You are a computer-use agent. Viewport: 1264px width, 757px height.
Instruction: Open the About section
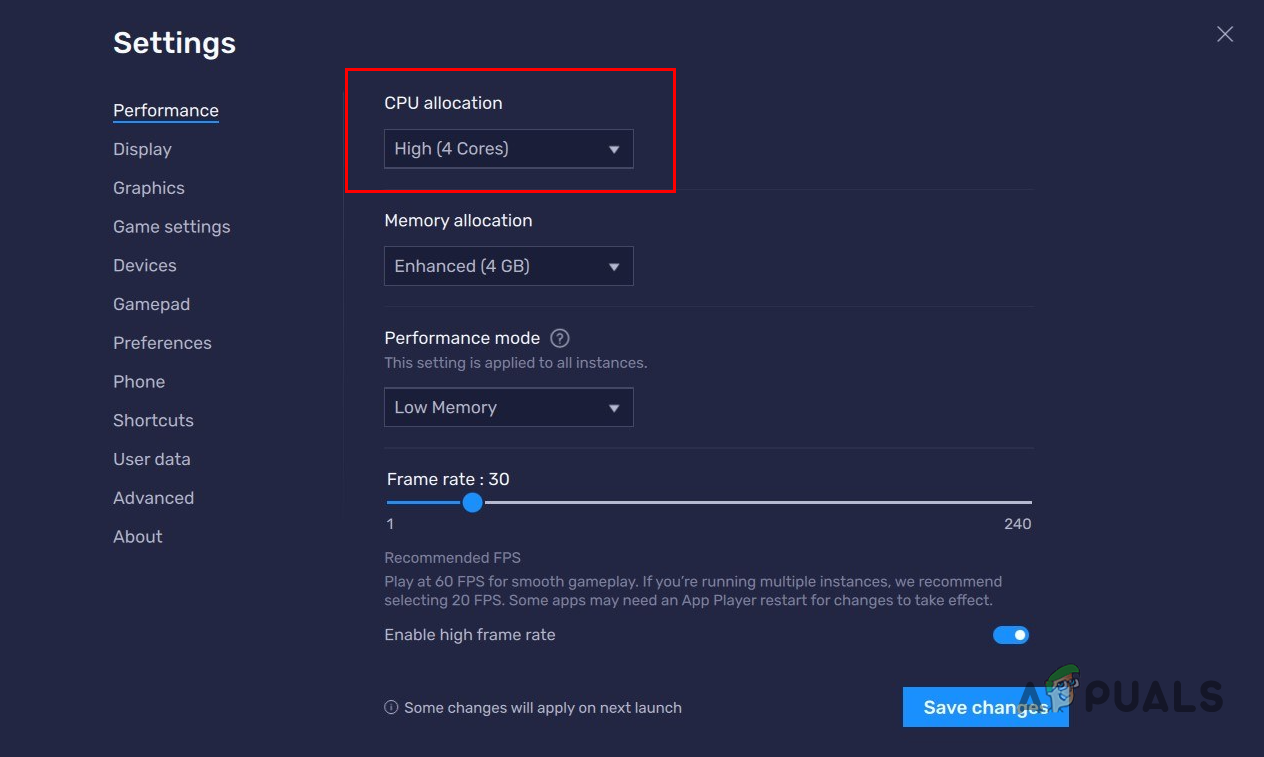coord(137,537)
